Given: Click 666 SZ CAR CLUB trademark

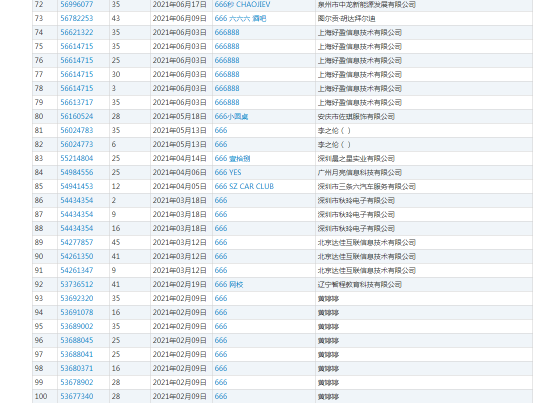Looking at the screenshot, I should [x=244, y=187].
